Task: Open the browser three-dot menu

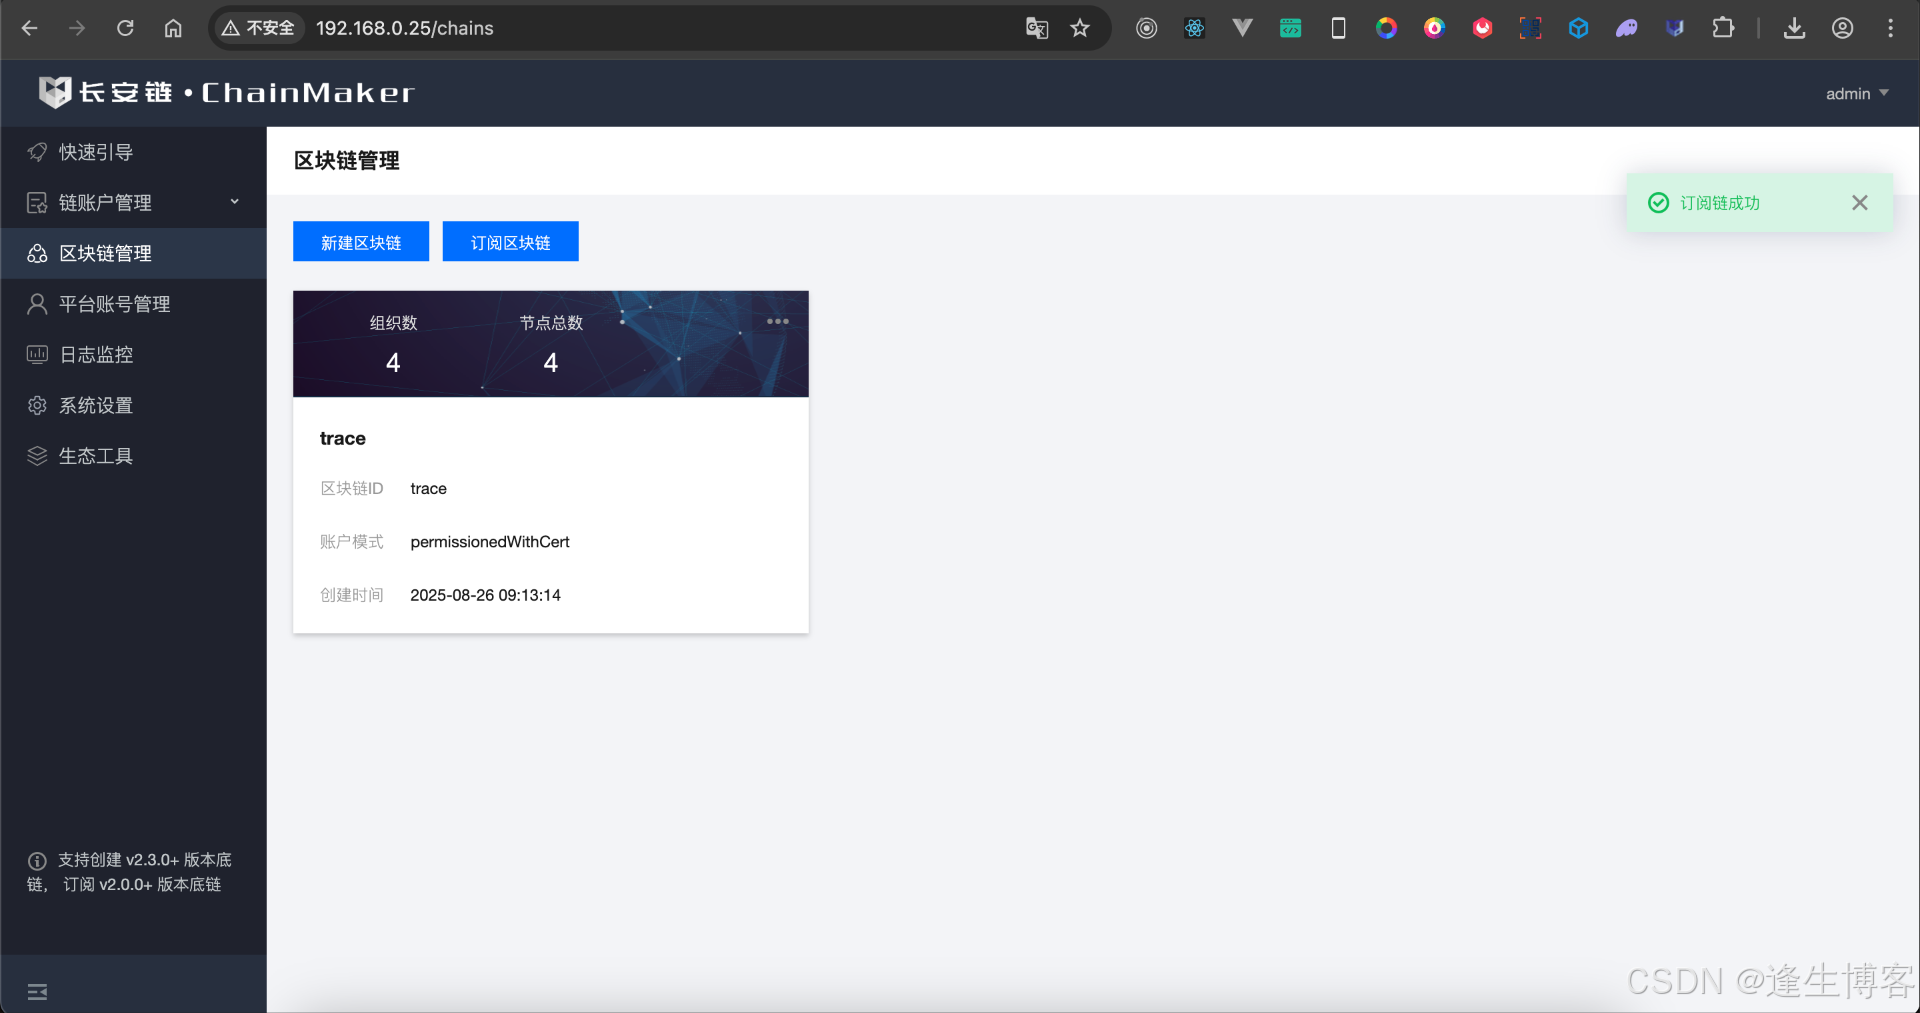Action: tap(1890, 28)
